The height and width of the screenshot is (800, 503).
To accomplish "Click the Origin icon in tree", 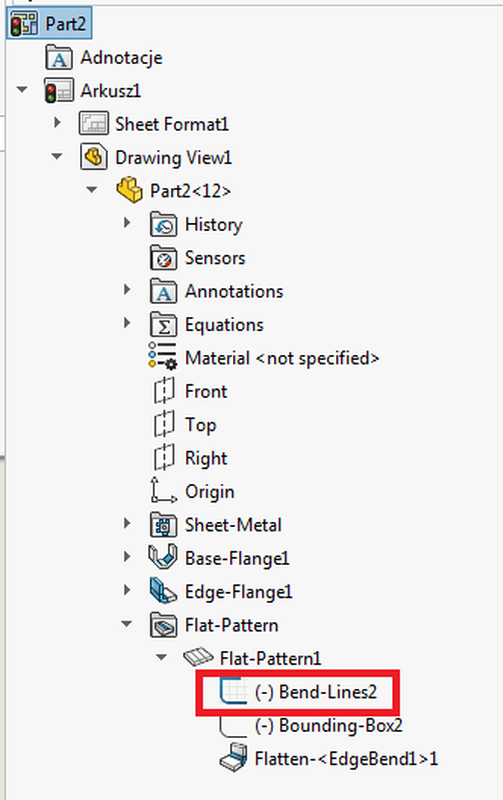I will [x=163, y=490].
